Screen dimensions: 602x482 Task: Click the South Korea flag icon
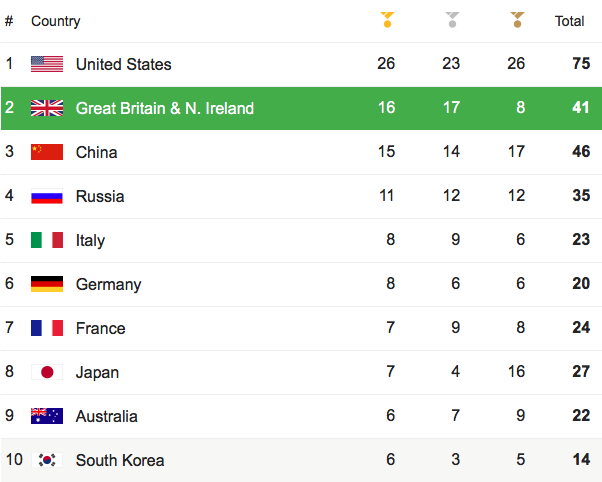coord(47,460)
